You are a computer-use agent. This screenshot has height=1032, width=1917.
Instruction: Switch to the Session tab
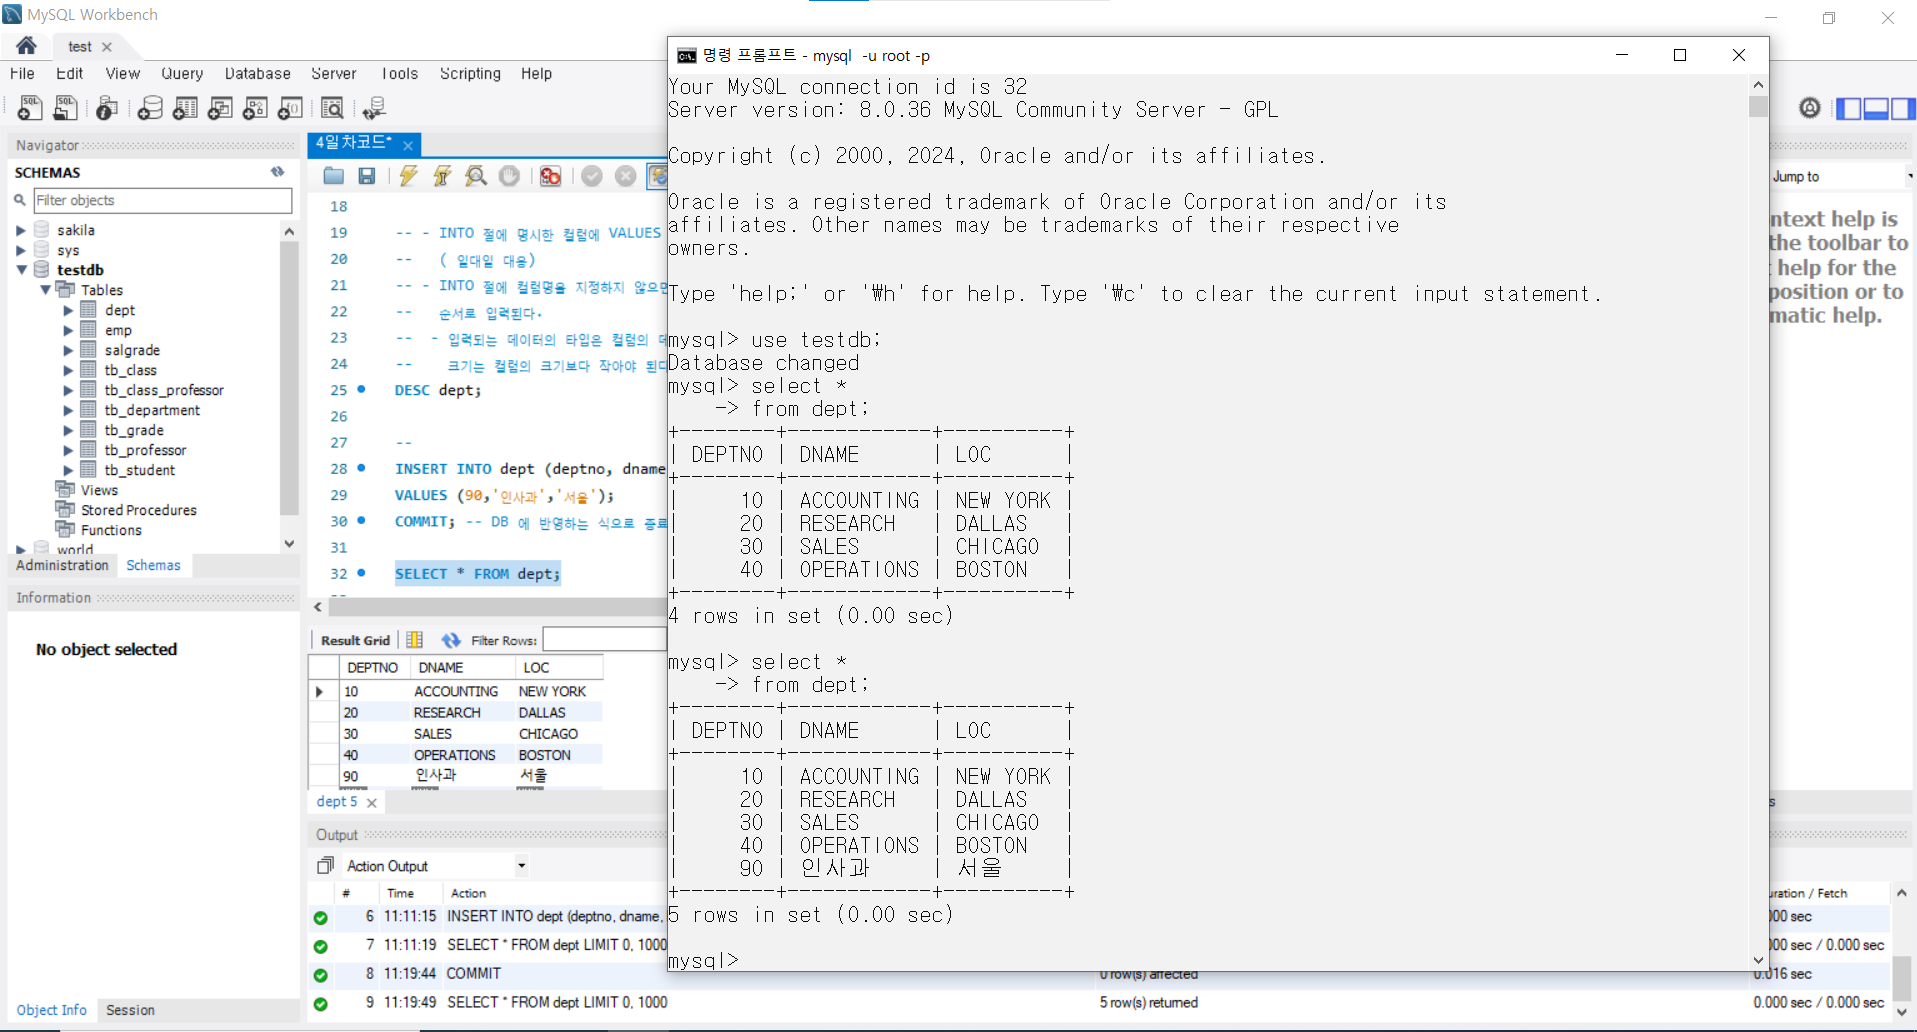click(130, 1010)
